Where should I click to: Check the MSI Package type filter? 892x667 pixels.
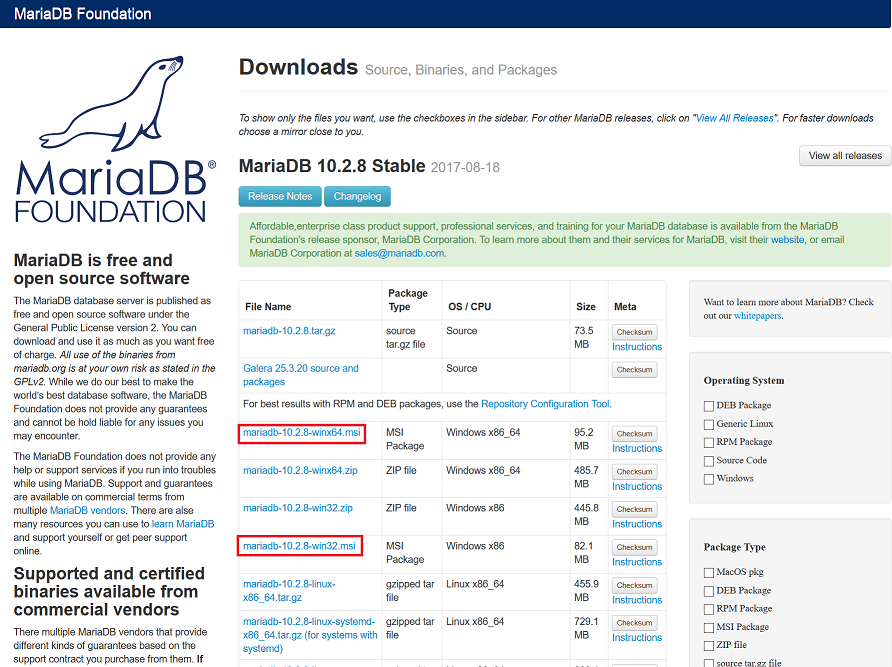click(709, 627)
